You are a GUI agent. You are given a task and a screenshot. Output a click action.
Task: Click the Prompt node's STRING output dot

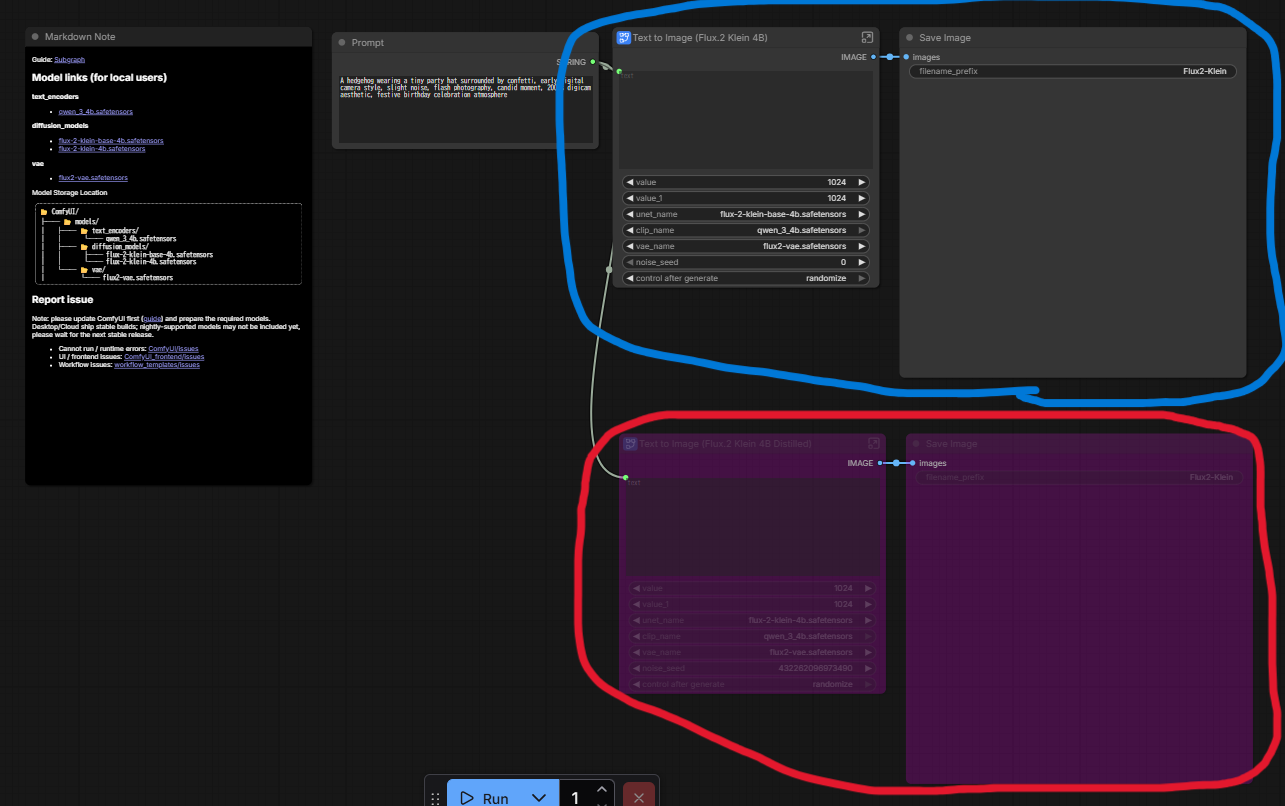593,62
